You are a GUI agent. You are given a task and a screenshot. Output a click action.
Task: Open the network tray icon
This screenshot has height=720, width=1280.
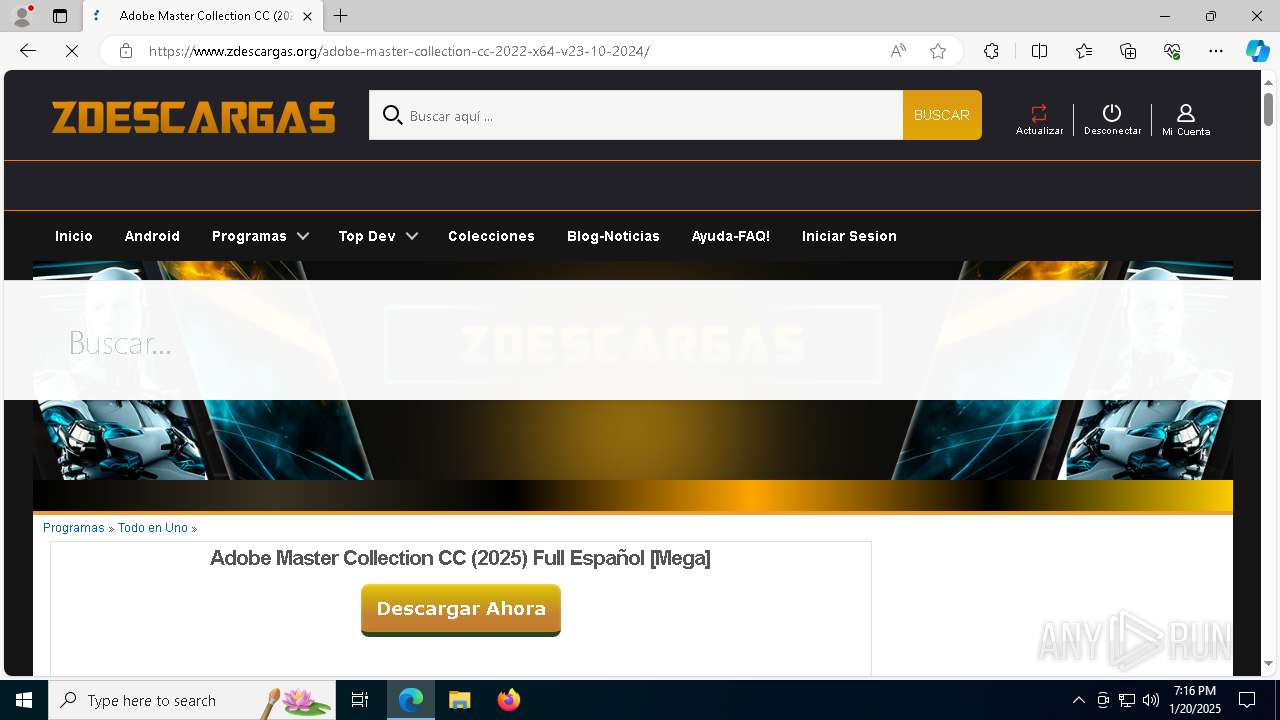point(1127,700)
